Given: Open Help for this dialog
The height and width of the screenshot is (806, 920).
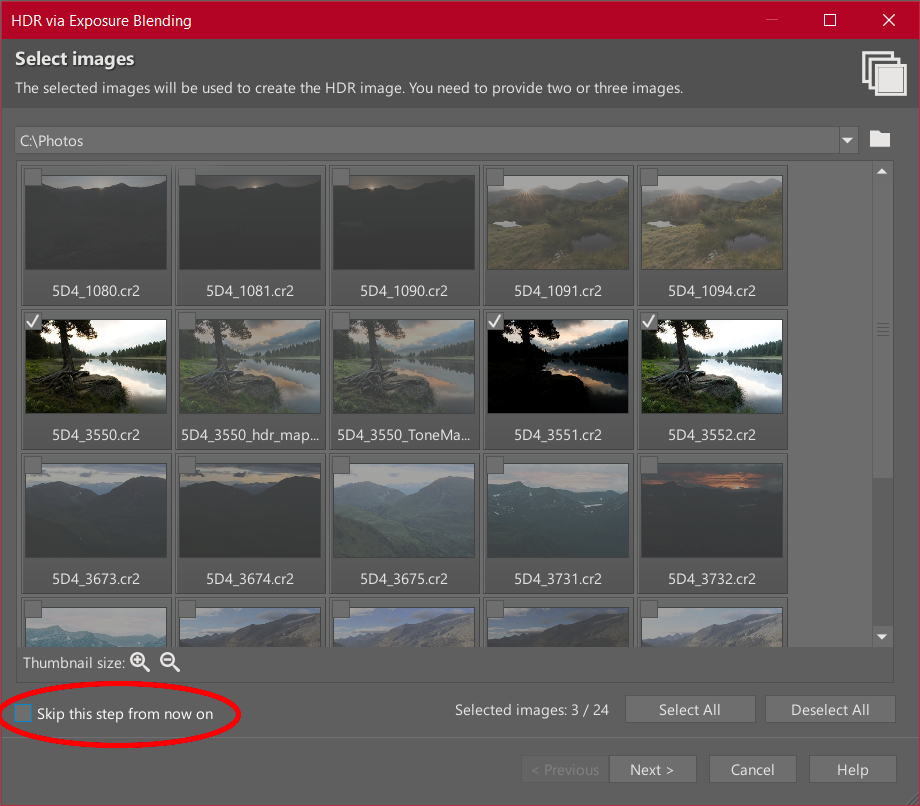Looking at the screenshot, I should [852, 769].
